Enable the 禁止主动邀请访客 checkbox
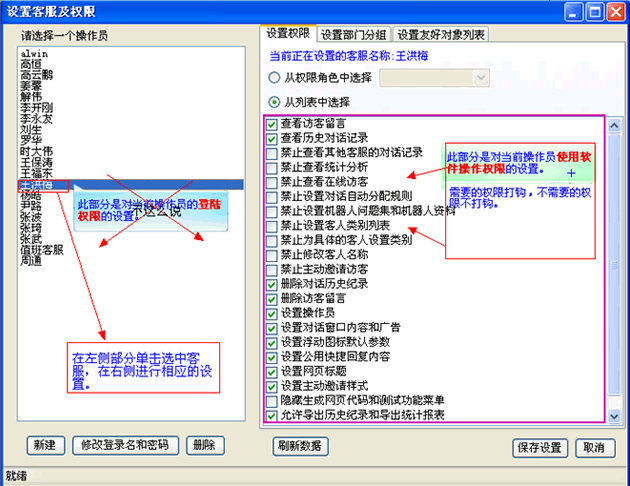Viewport: 630px width, 486px height. coord(272,269)
